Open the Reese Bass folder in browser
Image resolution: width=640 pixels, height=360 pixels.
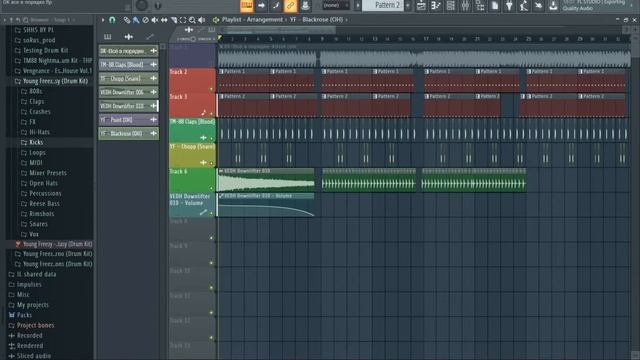[x=44, y=203]
